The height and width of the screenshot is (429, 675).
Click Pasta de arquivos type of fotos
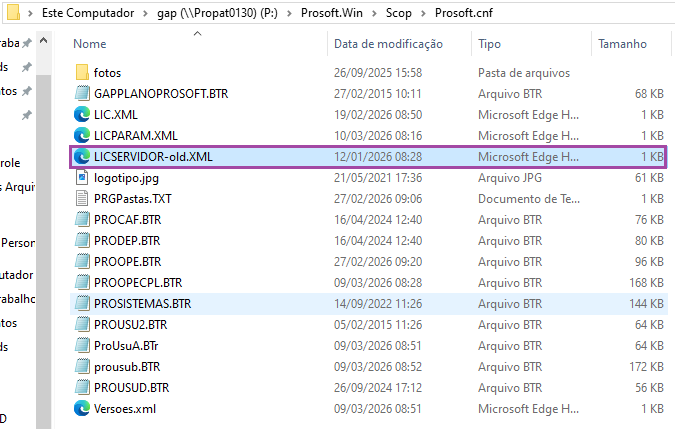(x=524, y=73)
